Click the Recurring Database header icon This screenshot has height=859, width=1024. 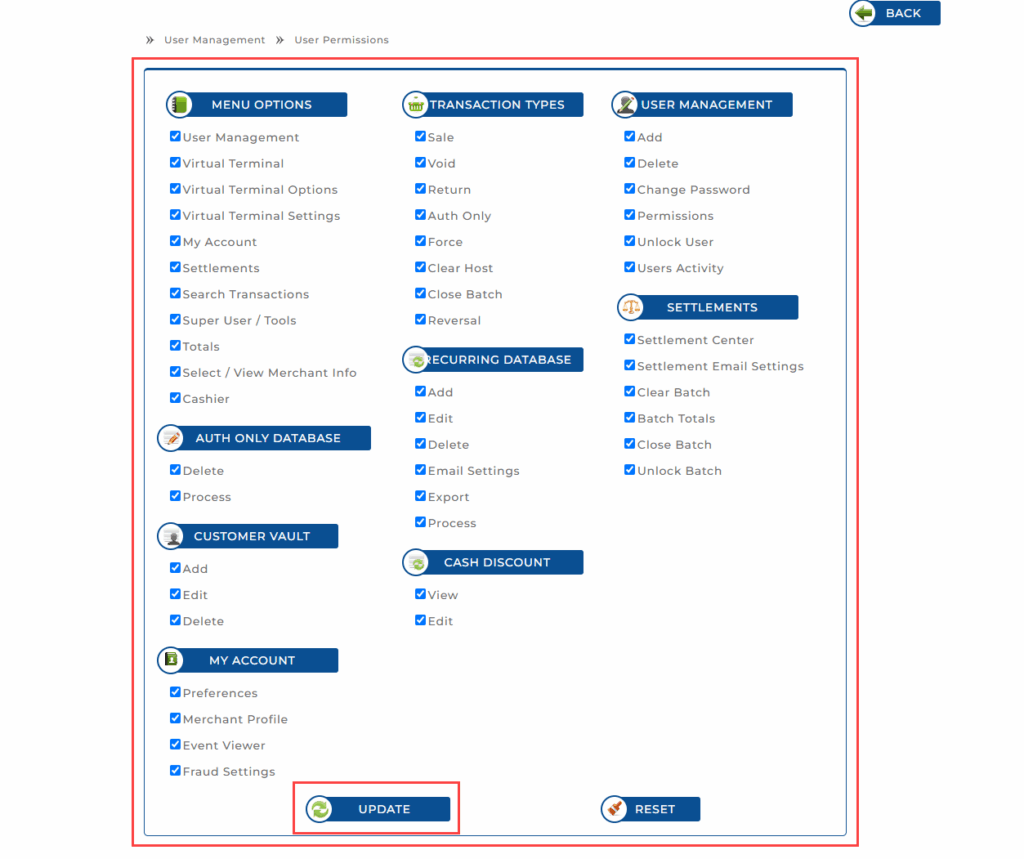tap(416, 360)
